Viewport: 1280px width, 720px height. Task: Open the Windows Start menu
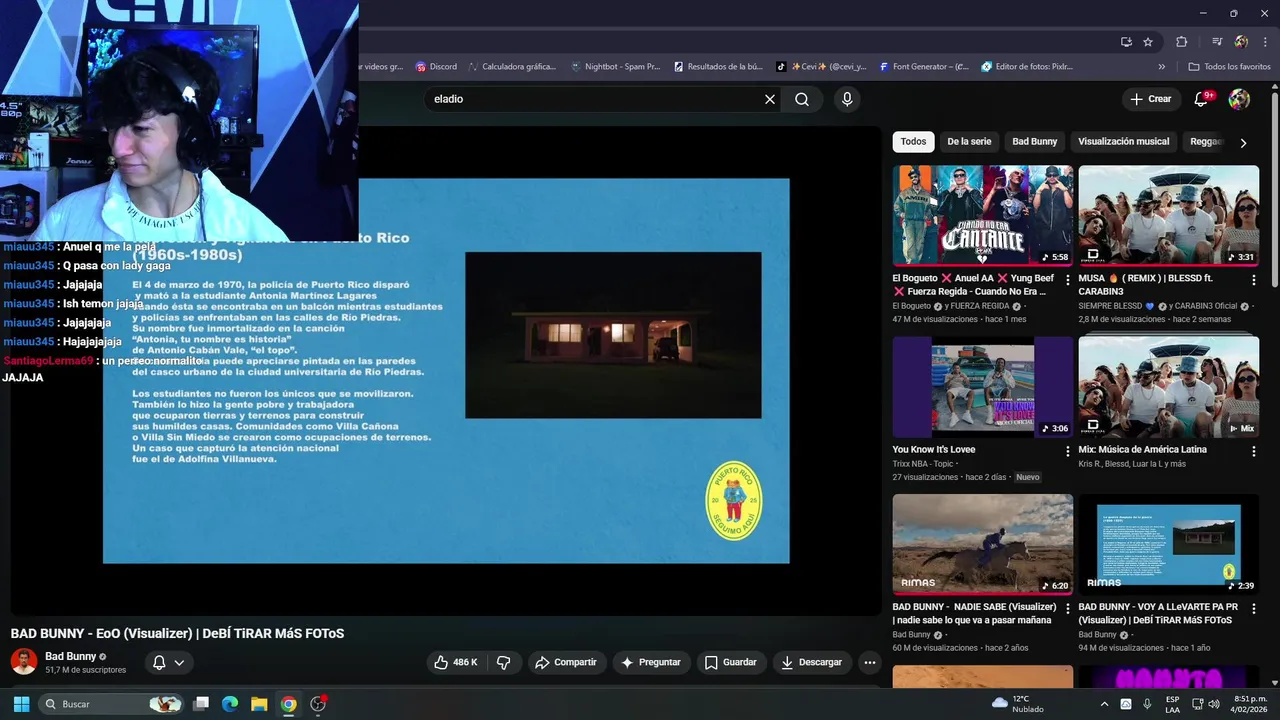[x=22, y=704]
